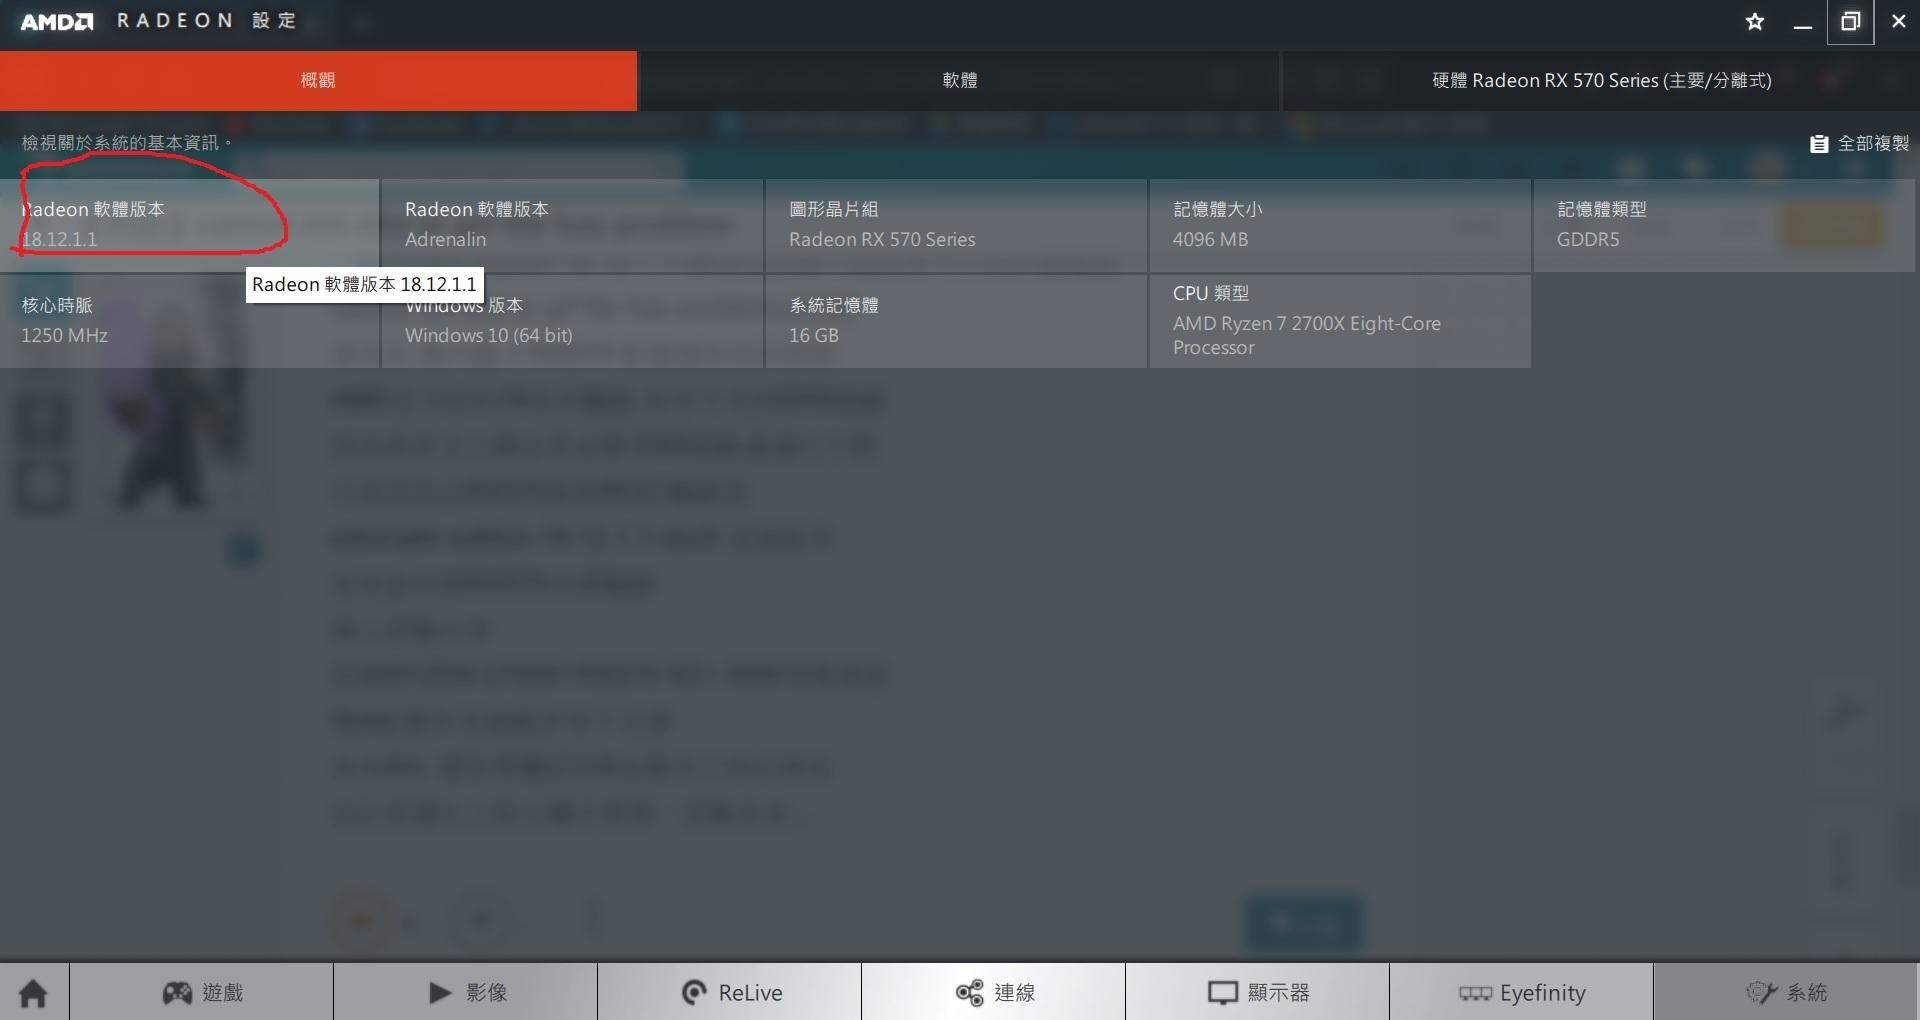Open the 連線 connect section
This screenshot has width=1920, height=1020.
coord(994,992)
